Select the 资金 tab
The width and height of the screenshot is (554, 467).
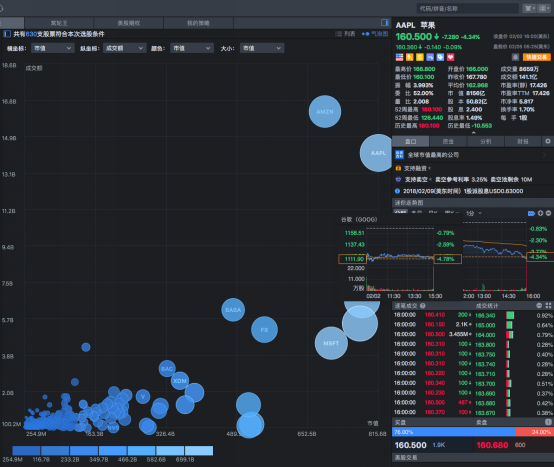448,141
